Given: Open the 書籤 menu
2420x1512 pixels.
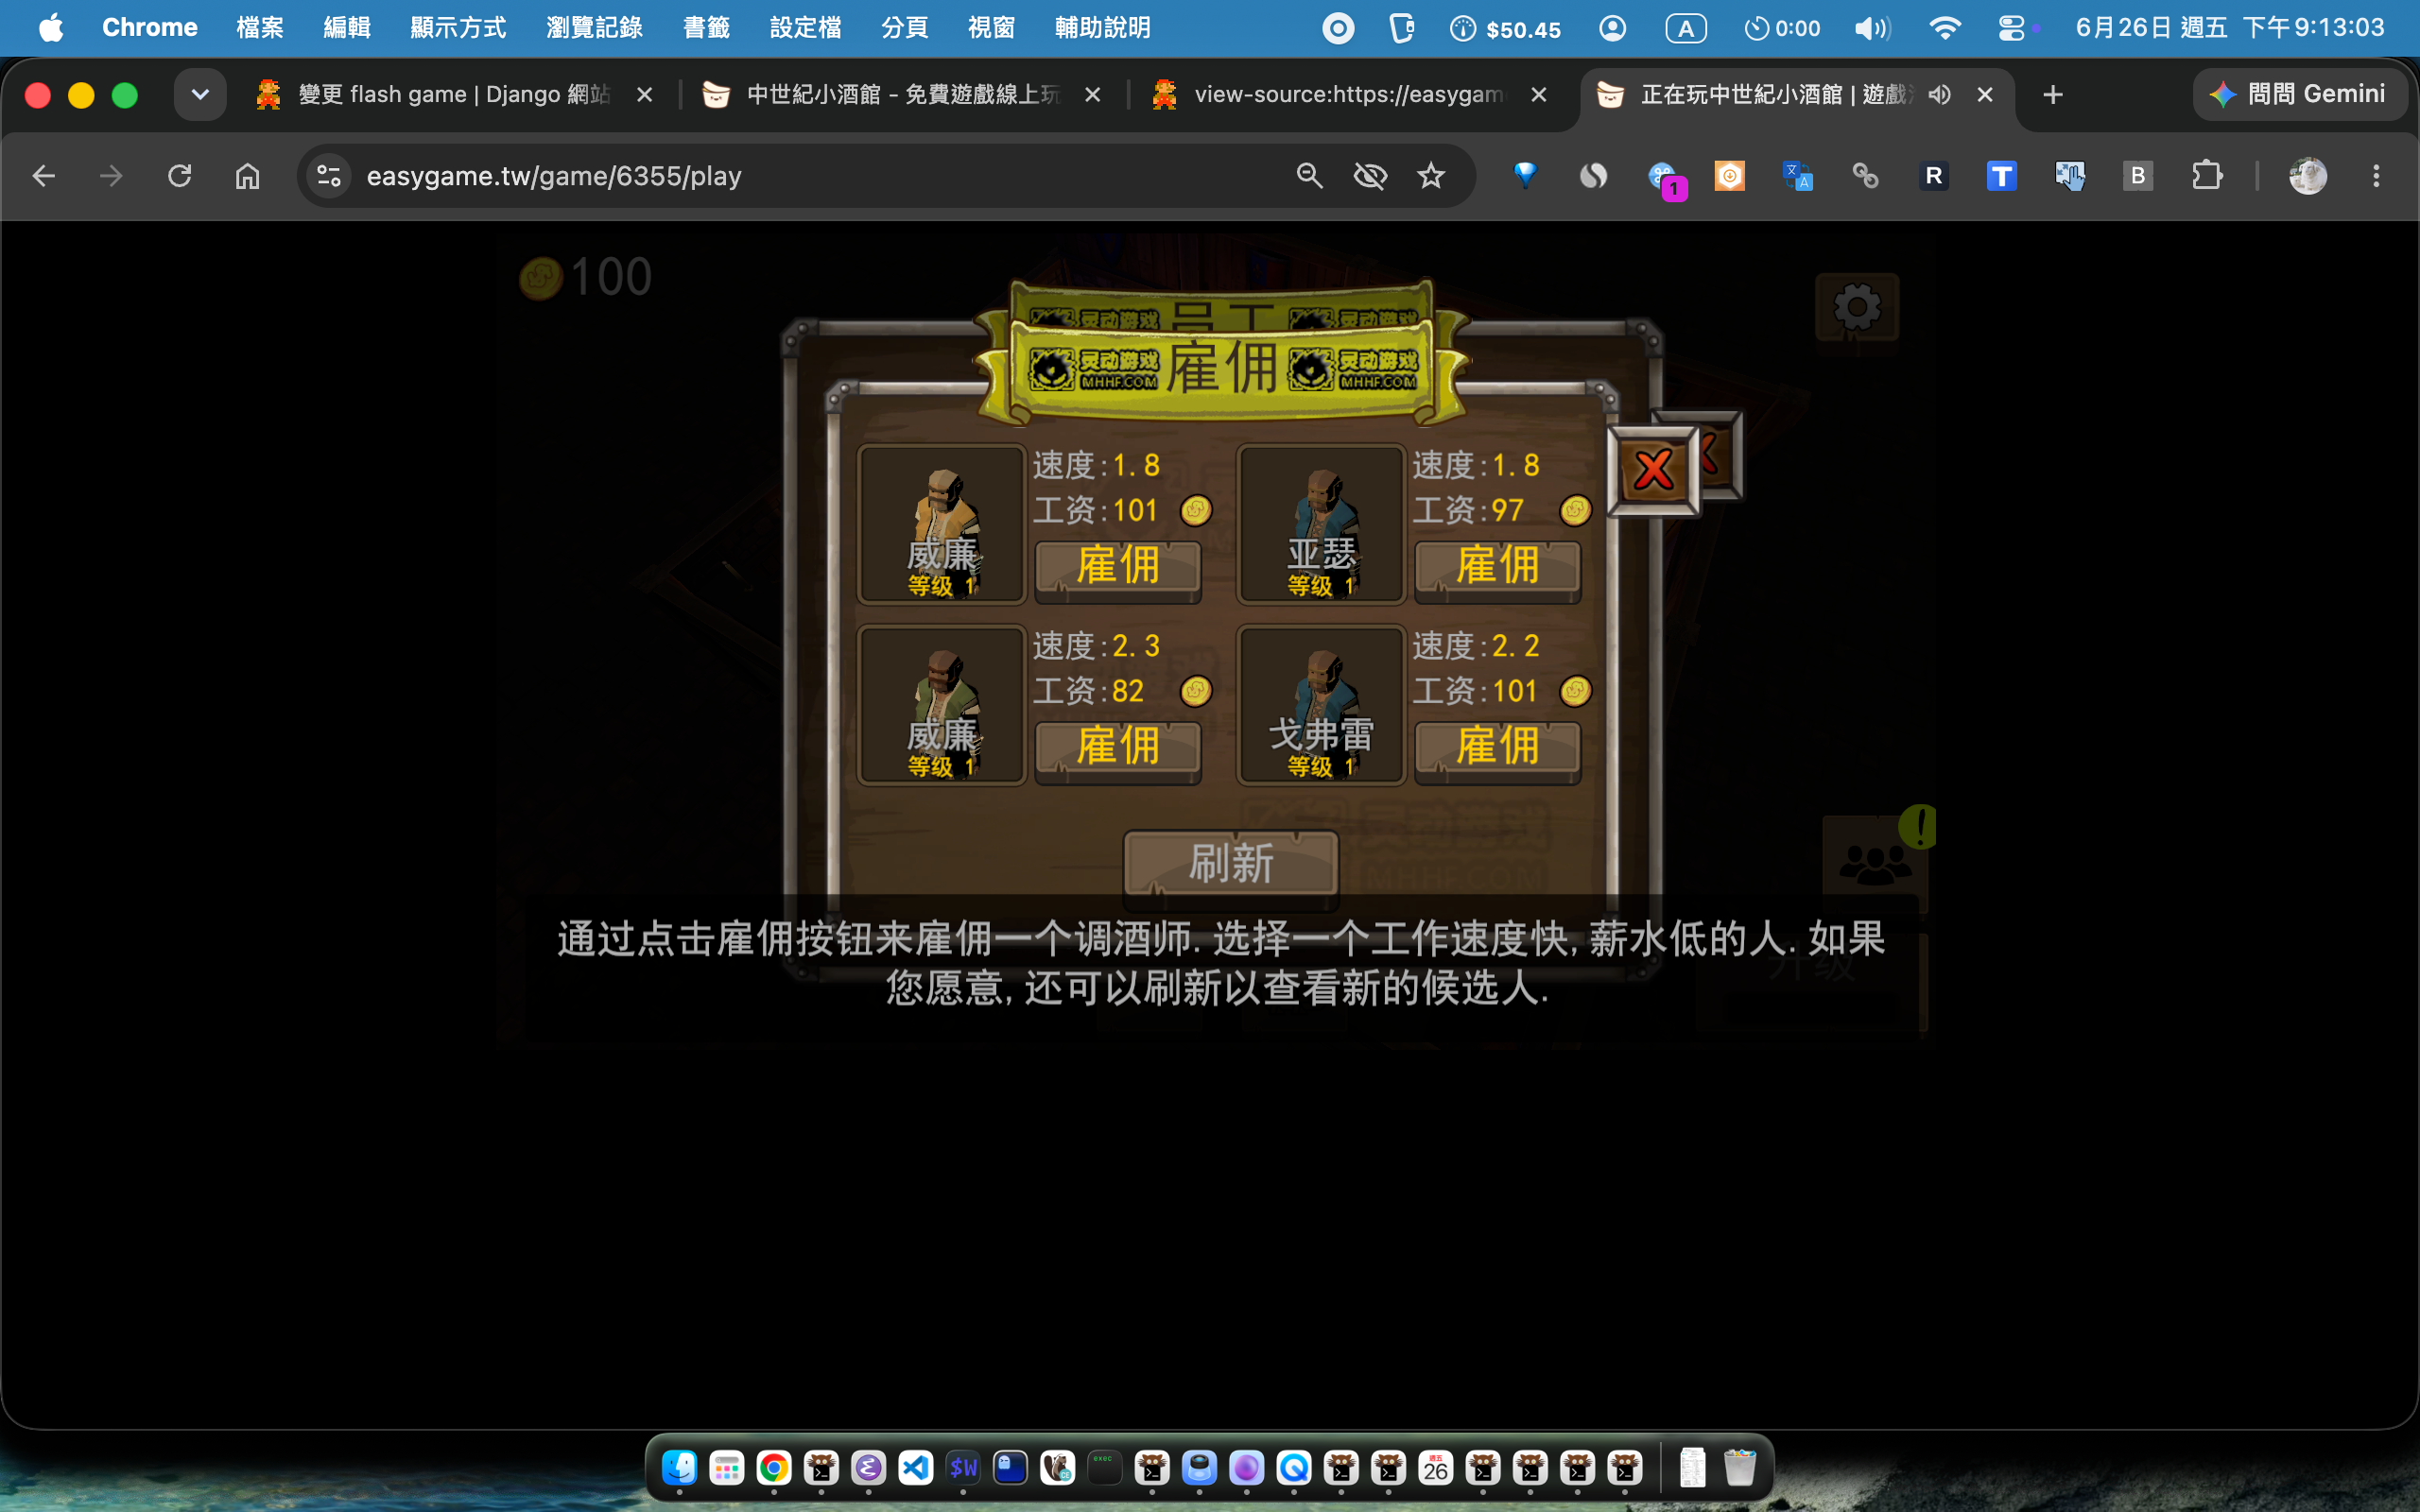Looking at the screenshot, I should (706, 28).
